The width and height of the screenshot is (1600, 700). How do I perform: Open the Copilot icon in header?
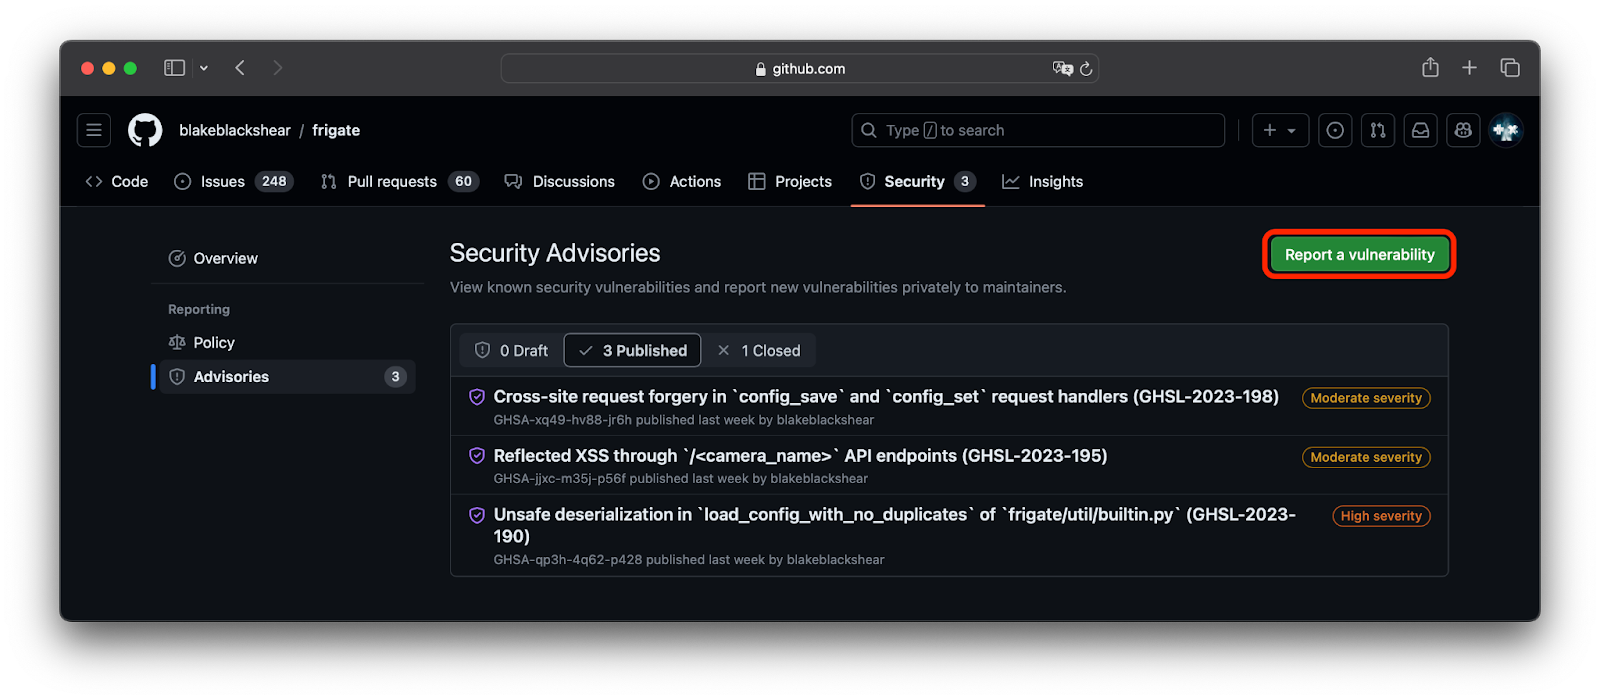point(1463,130)
